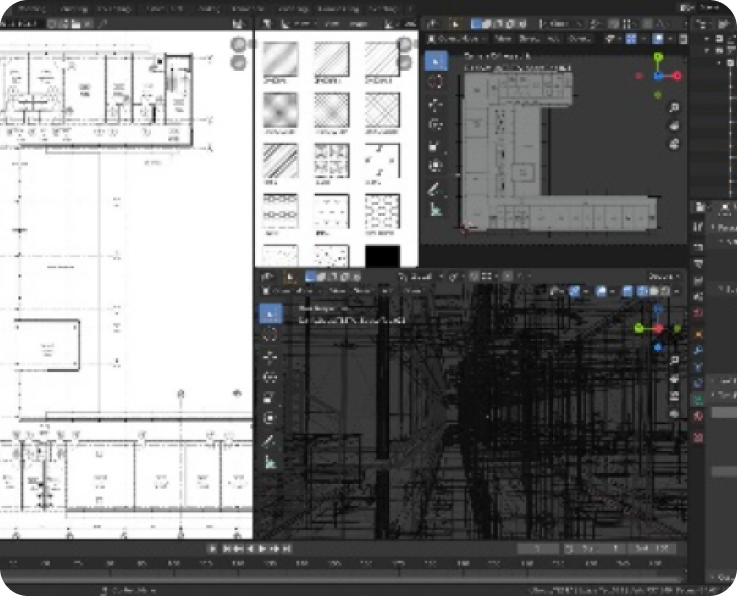737x596 pixels.
Task: Open shading options dropdown in wireframe viewport
Action: click(676, 292)
